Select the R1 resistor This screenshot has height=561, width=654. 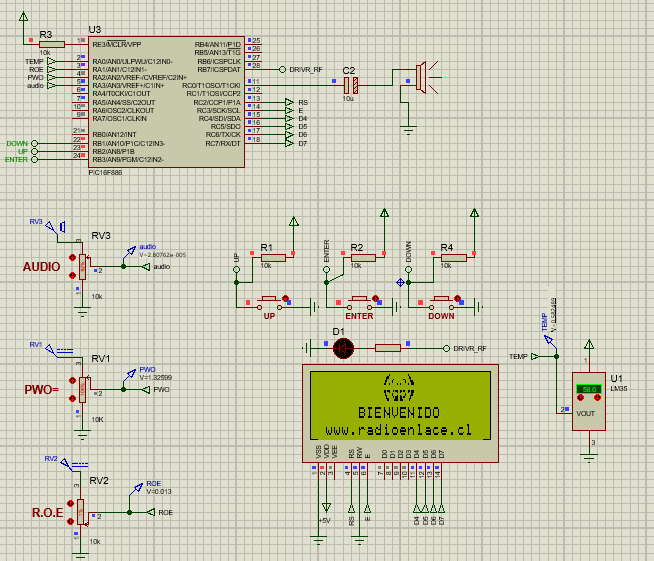coord(273,258)
